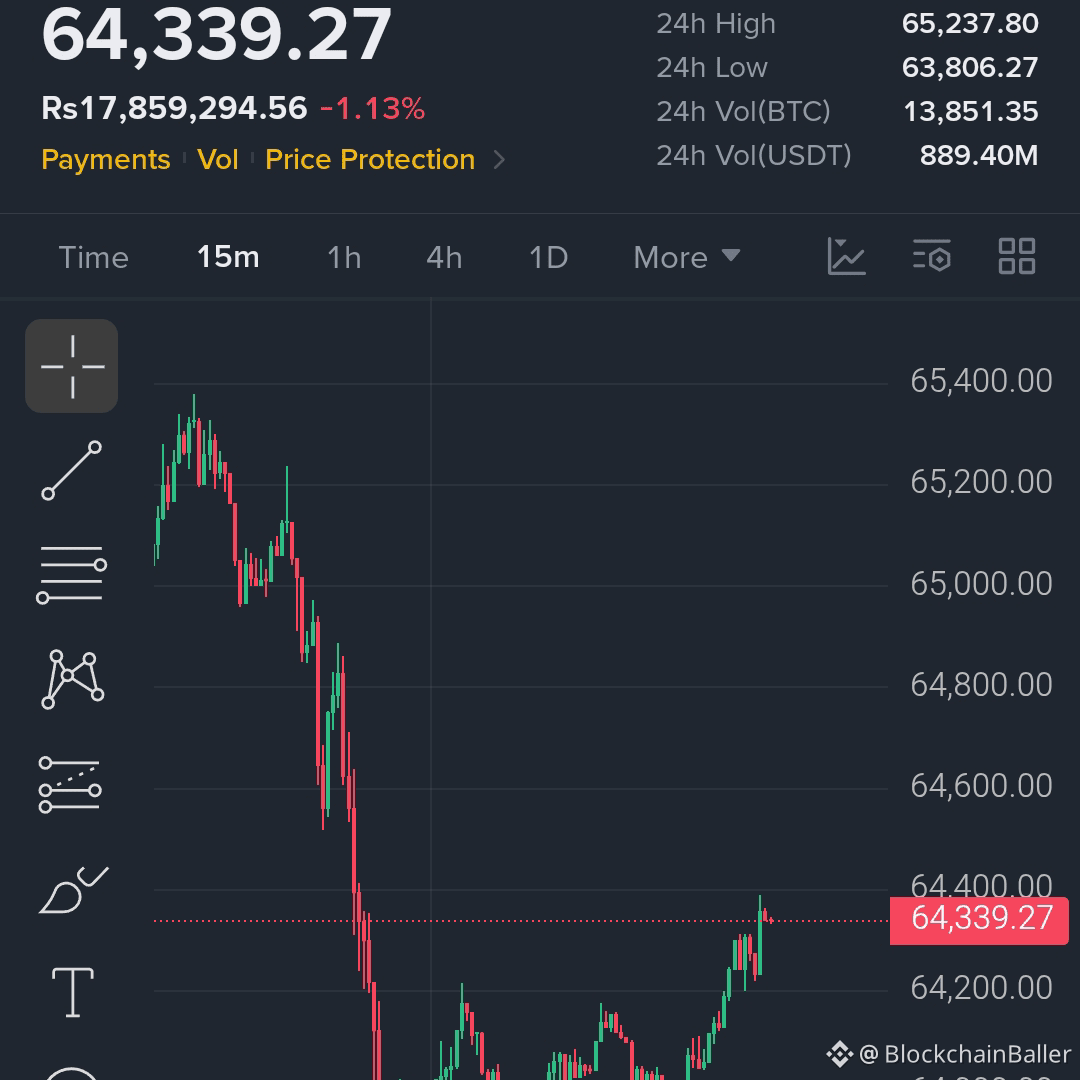Select the XABCD pattern drawing tool
The width and height of the screenshot is (1080, 1080).
(72, 679)
